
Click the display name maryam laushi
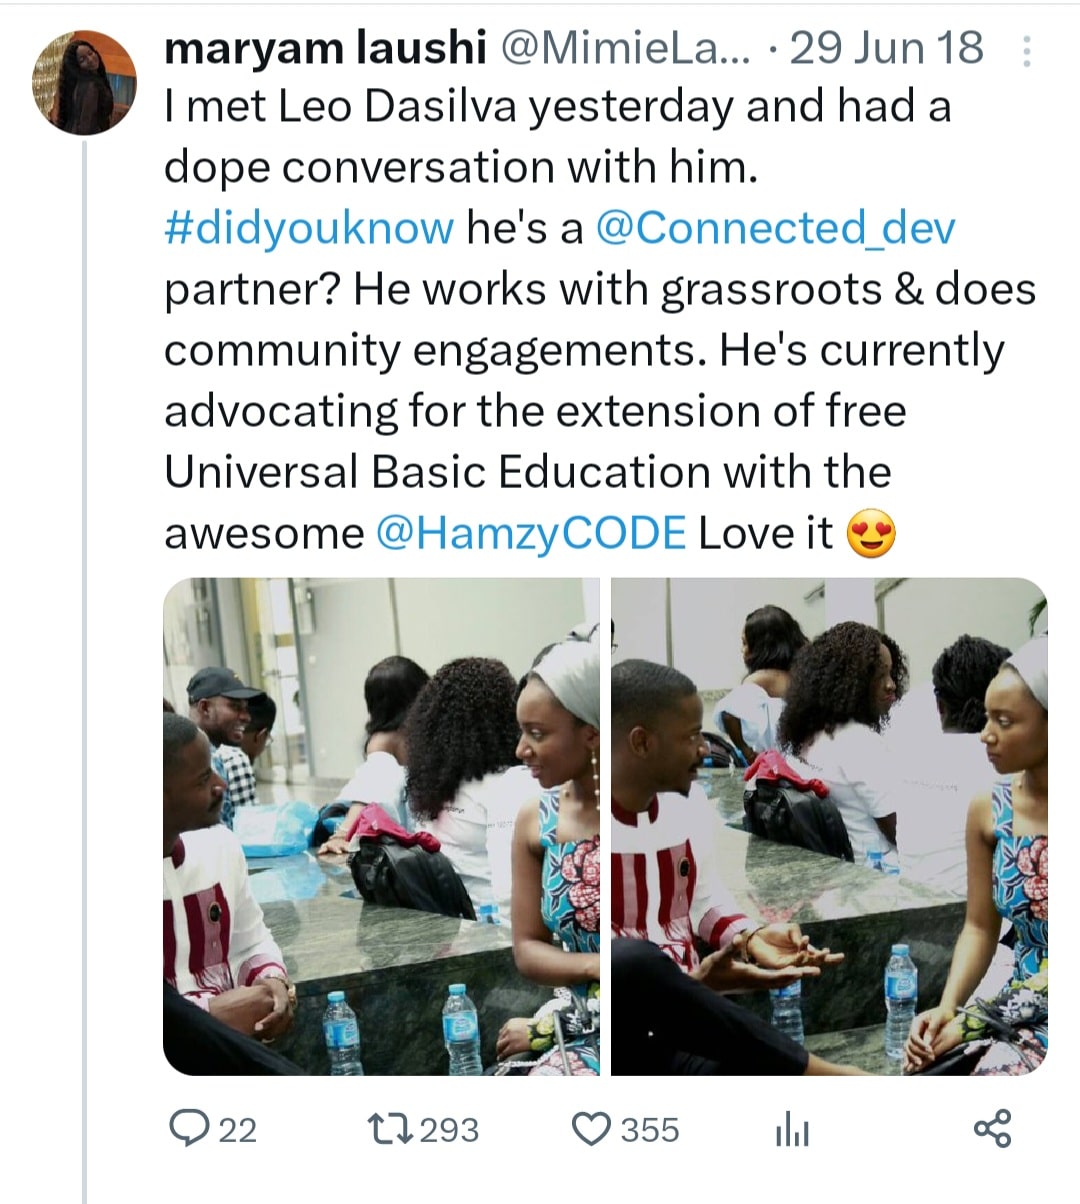[x=323, y=48]
